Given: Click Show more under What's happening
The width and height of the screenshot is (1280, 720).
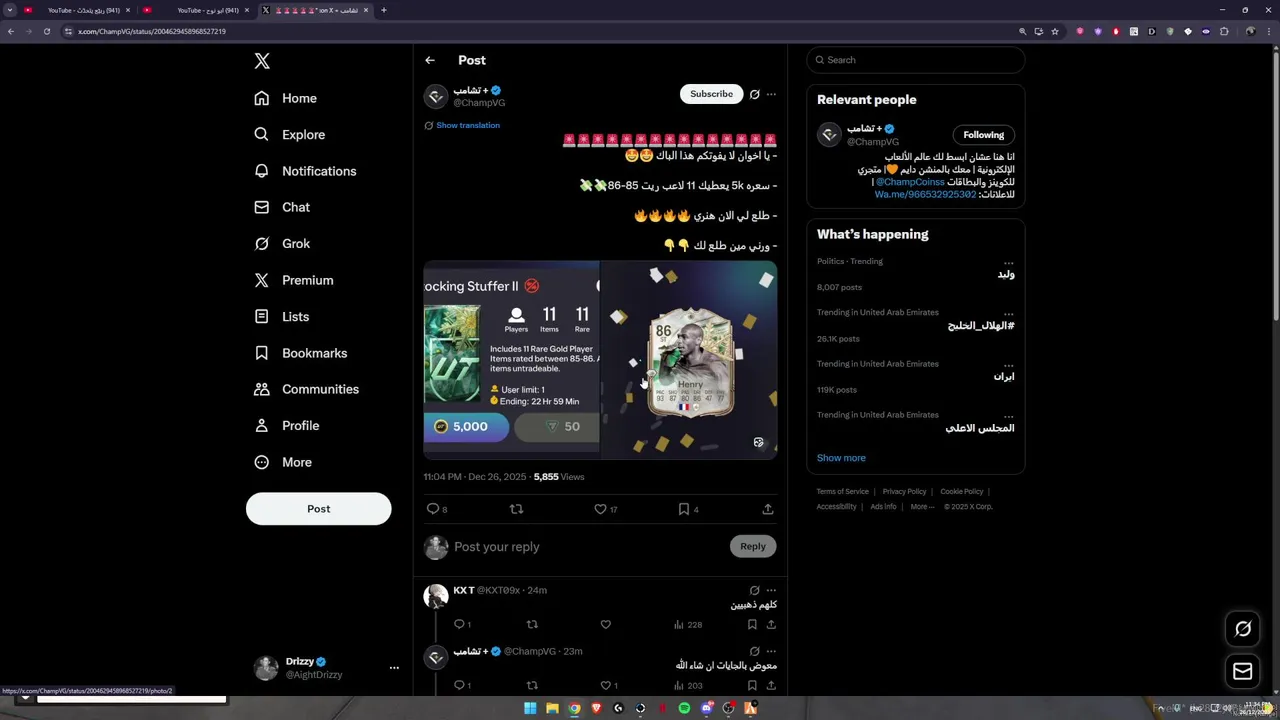Looking at the screenshot, I should [841, 458].
